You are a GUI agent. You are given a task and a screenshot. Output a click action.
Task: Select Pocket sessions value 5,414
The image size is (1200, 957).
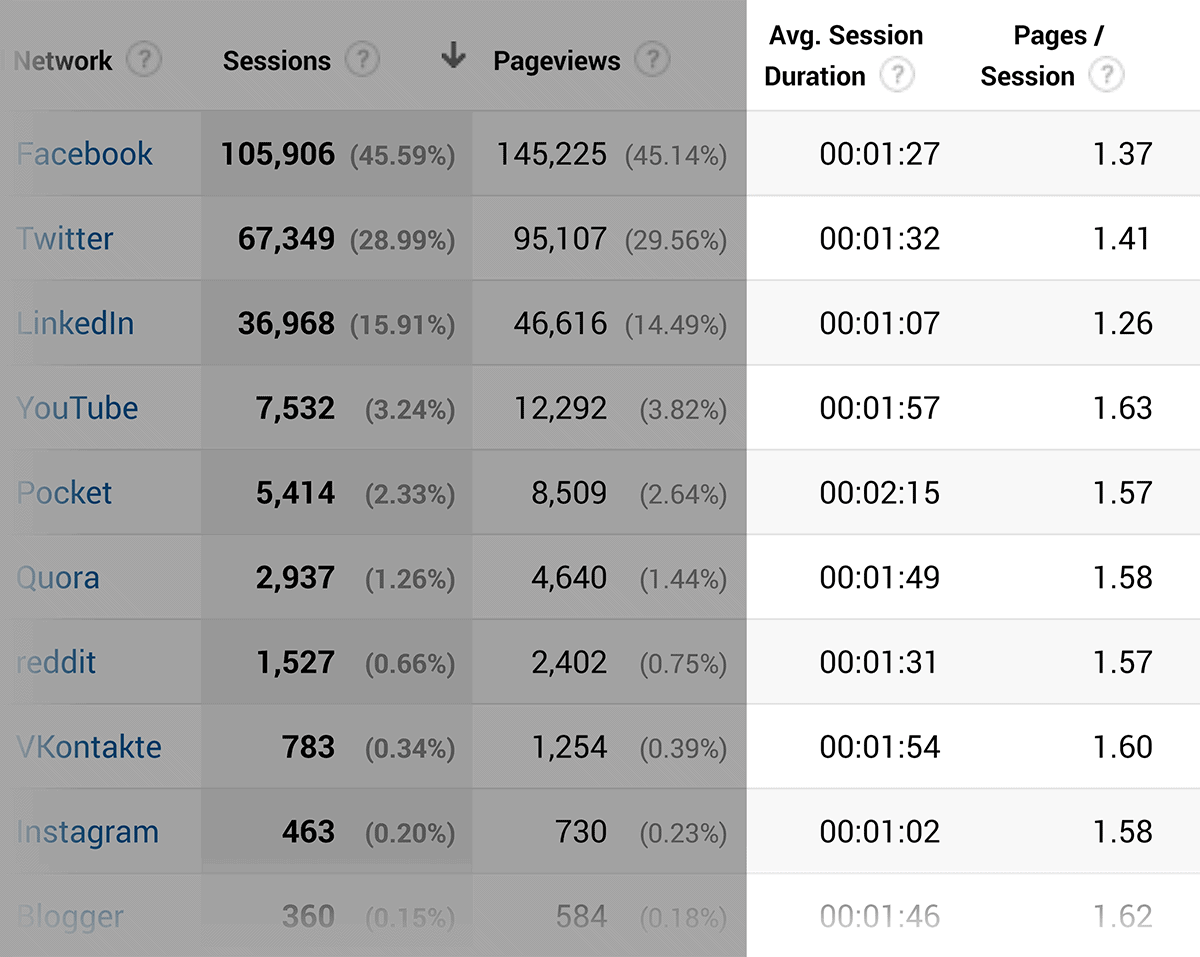point(295,493)
